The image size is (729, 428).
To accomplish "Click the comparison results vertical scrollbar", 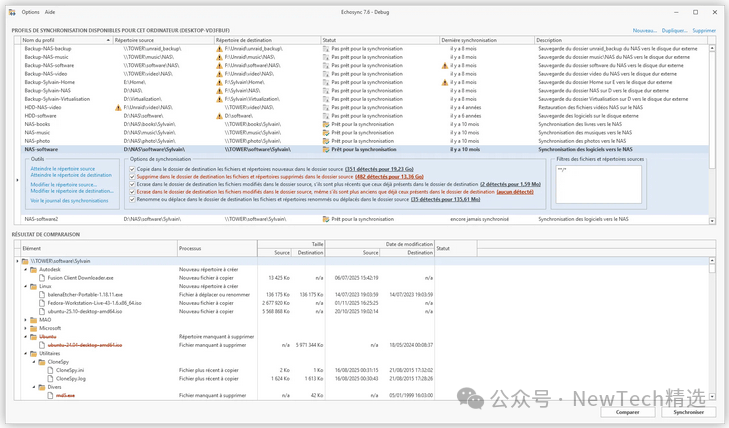I will point(712,330).
